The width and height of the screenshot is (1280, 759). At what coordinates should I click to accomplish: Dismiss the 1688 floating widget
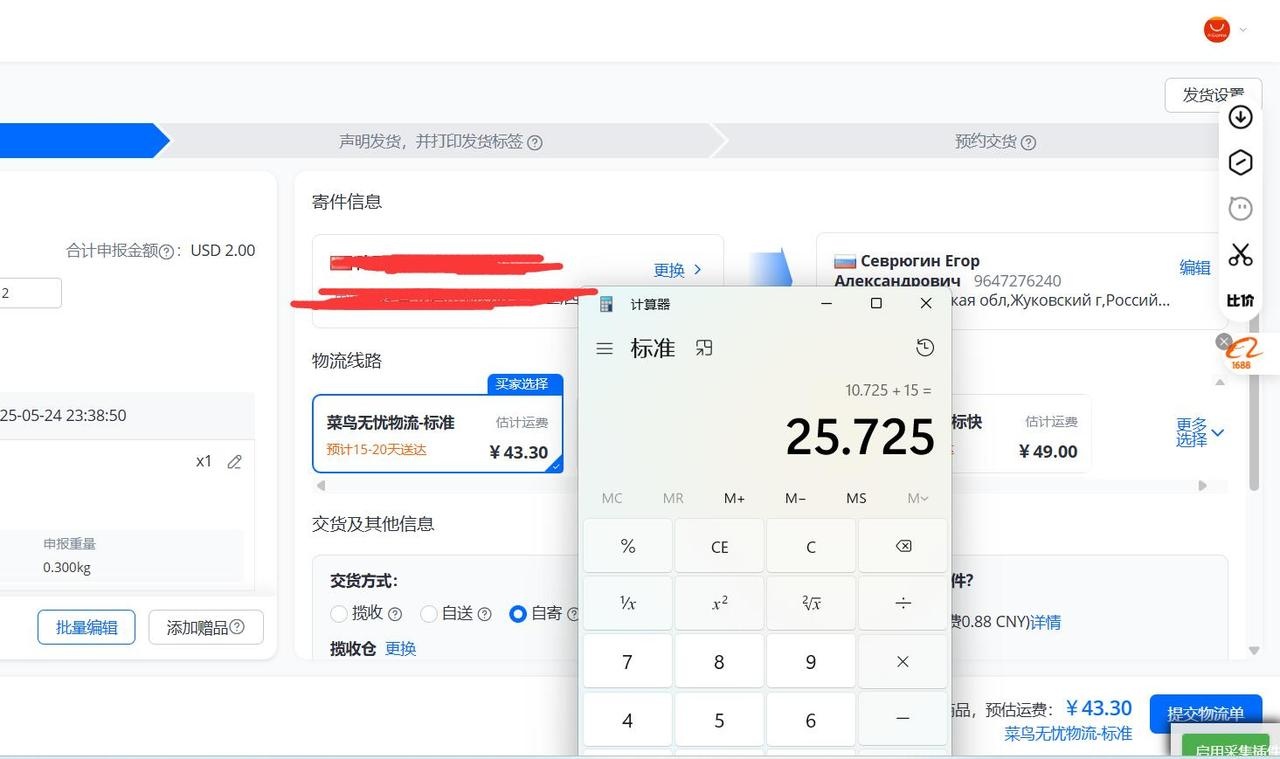(1223, 342)
